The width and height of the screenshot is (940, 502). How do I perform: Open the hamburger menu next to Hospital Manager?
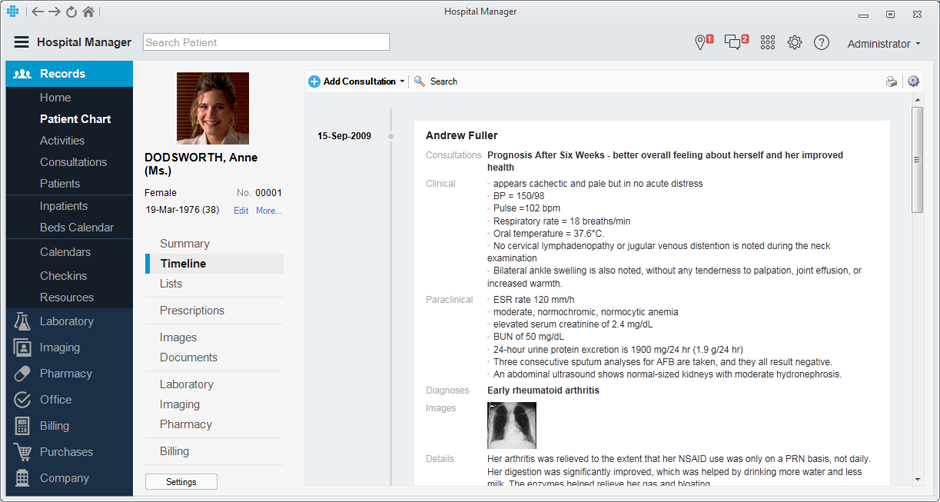point(22,42)
